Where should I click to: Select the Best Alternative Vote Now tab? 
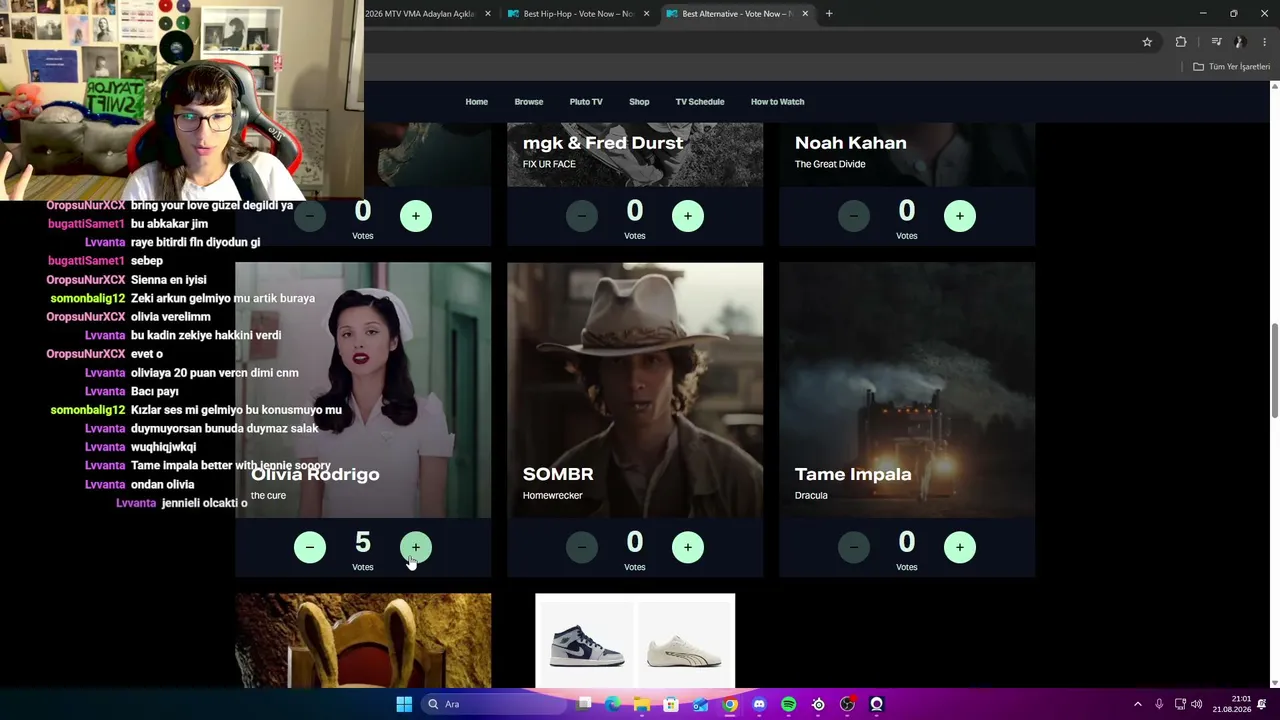[x=737, y=14]
